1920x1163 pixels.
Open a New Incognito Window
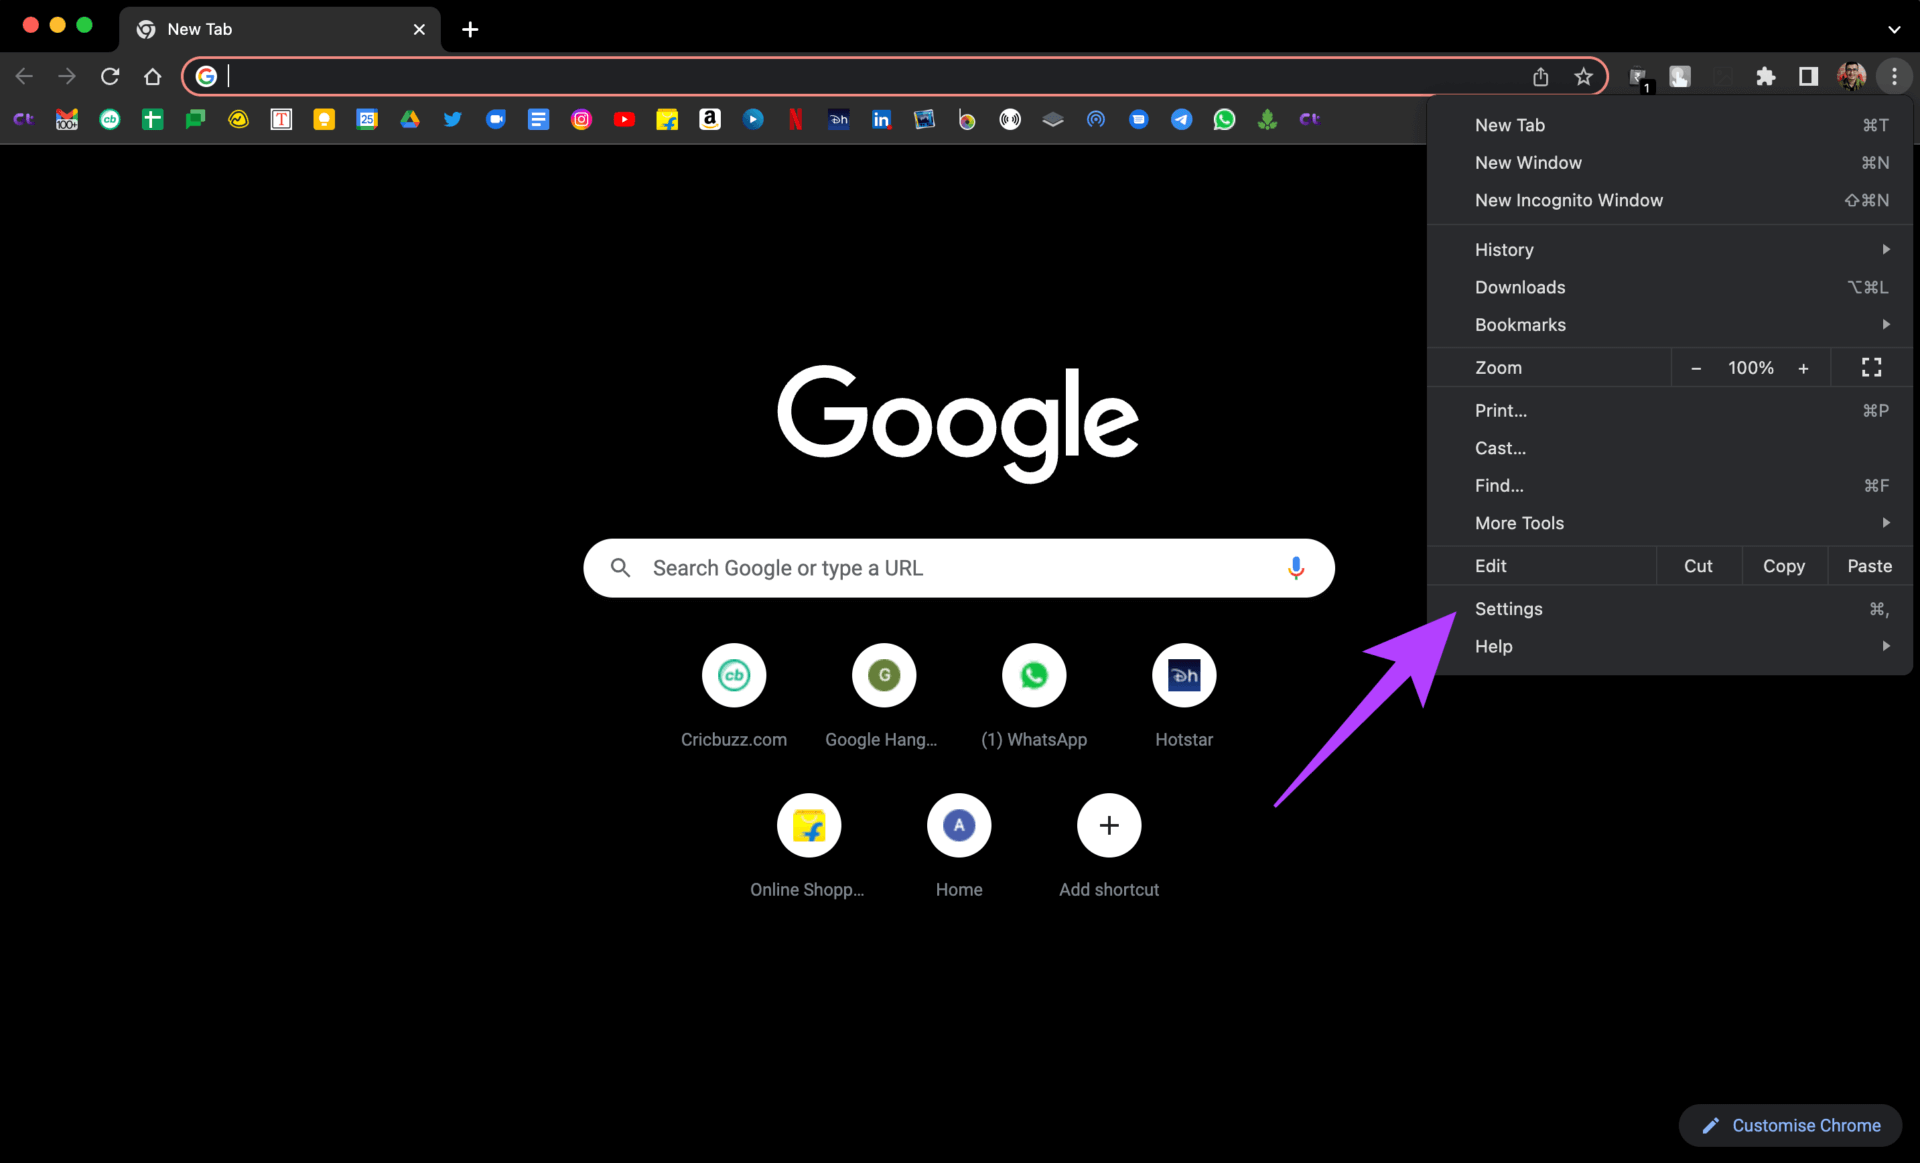(x=1670, y=200)
